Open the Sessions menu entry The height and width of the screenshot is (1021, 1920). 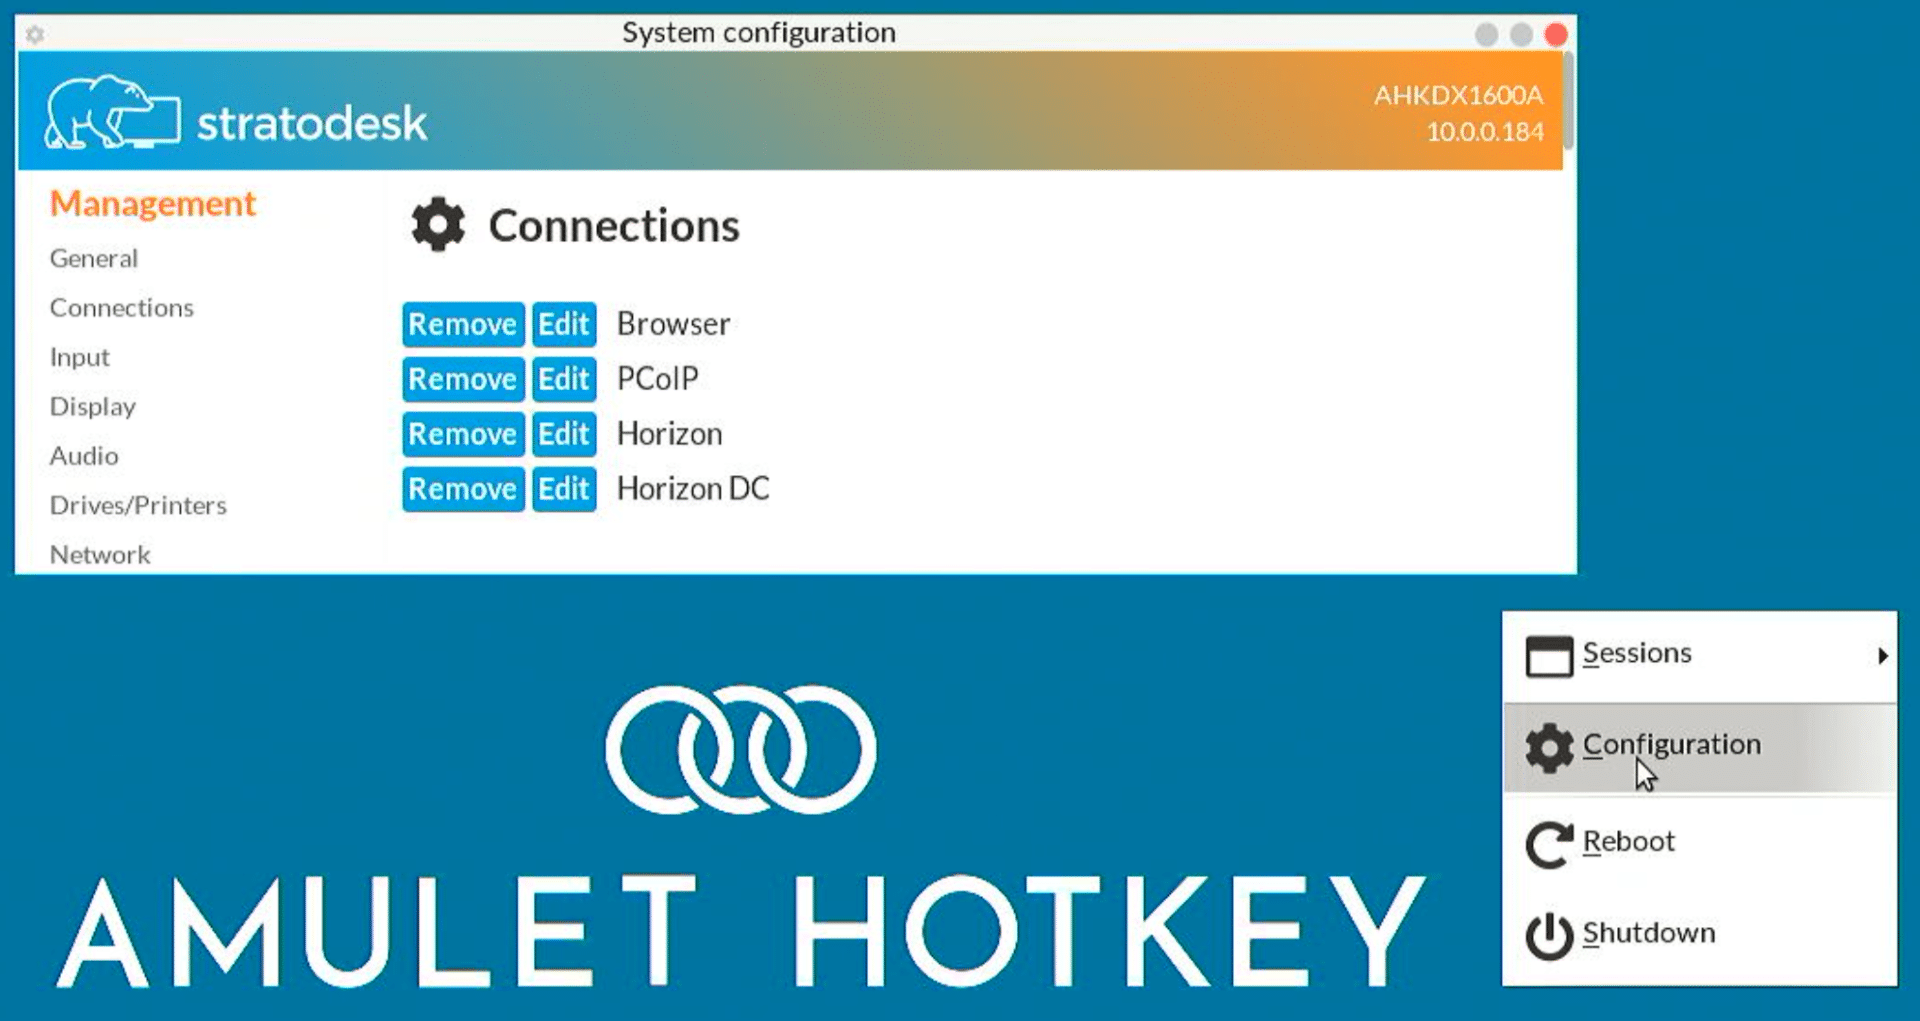pyautogui.click(x=1699, y=656)
